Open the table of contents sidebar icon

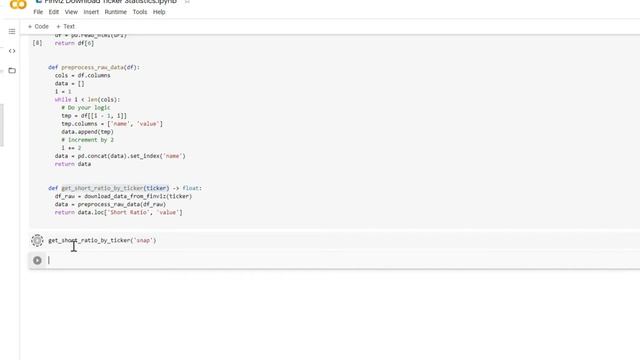tap(12, 31)
